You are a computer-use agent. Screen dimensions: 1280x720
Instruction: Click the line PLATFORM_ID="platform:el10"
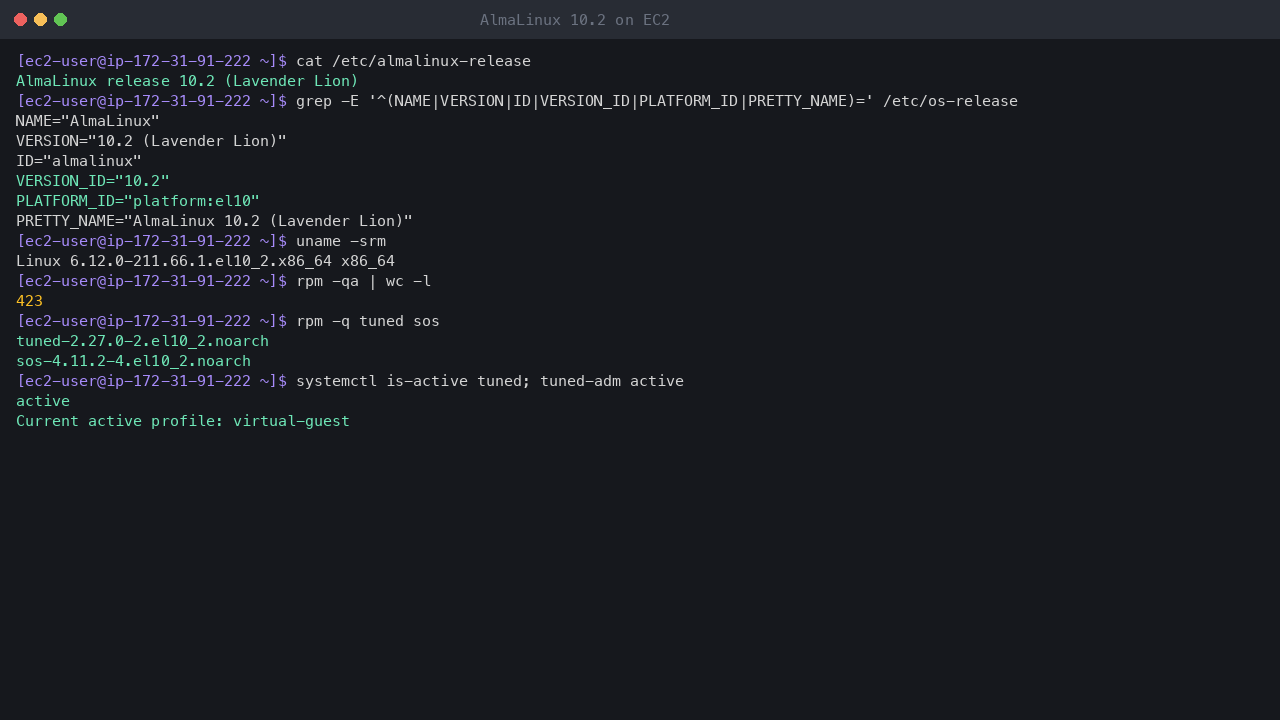tap(138, 201)
